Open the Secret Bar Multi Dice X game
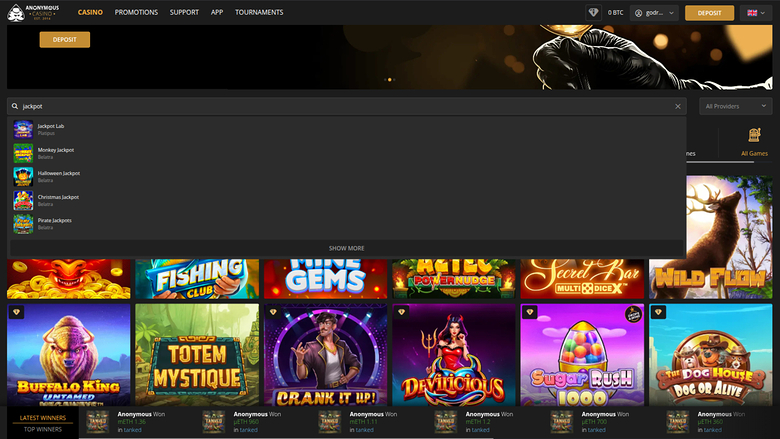This screenshot has width=780, height=439. tap(582, 278)
